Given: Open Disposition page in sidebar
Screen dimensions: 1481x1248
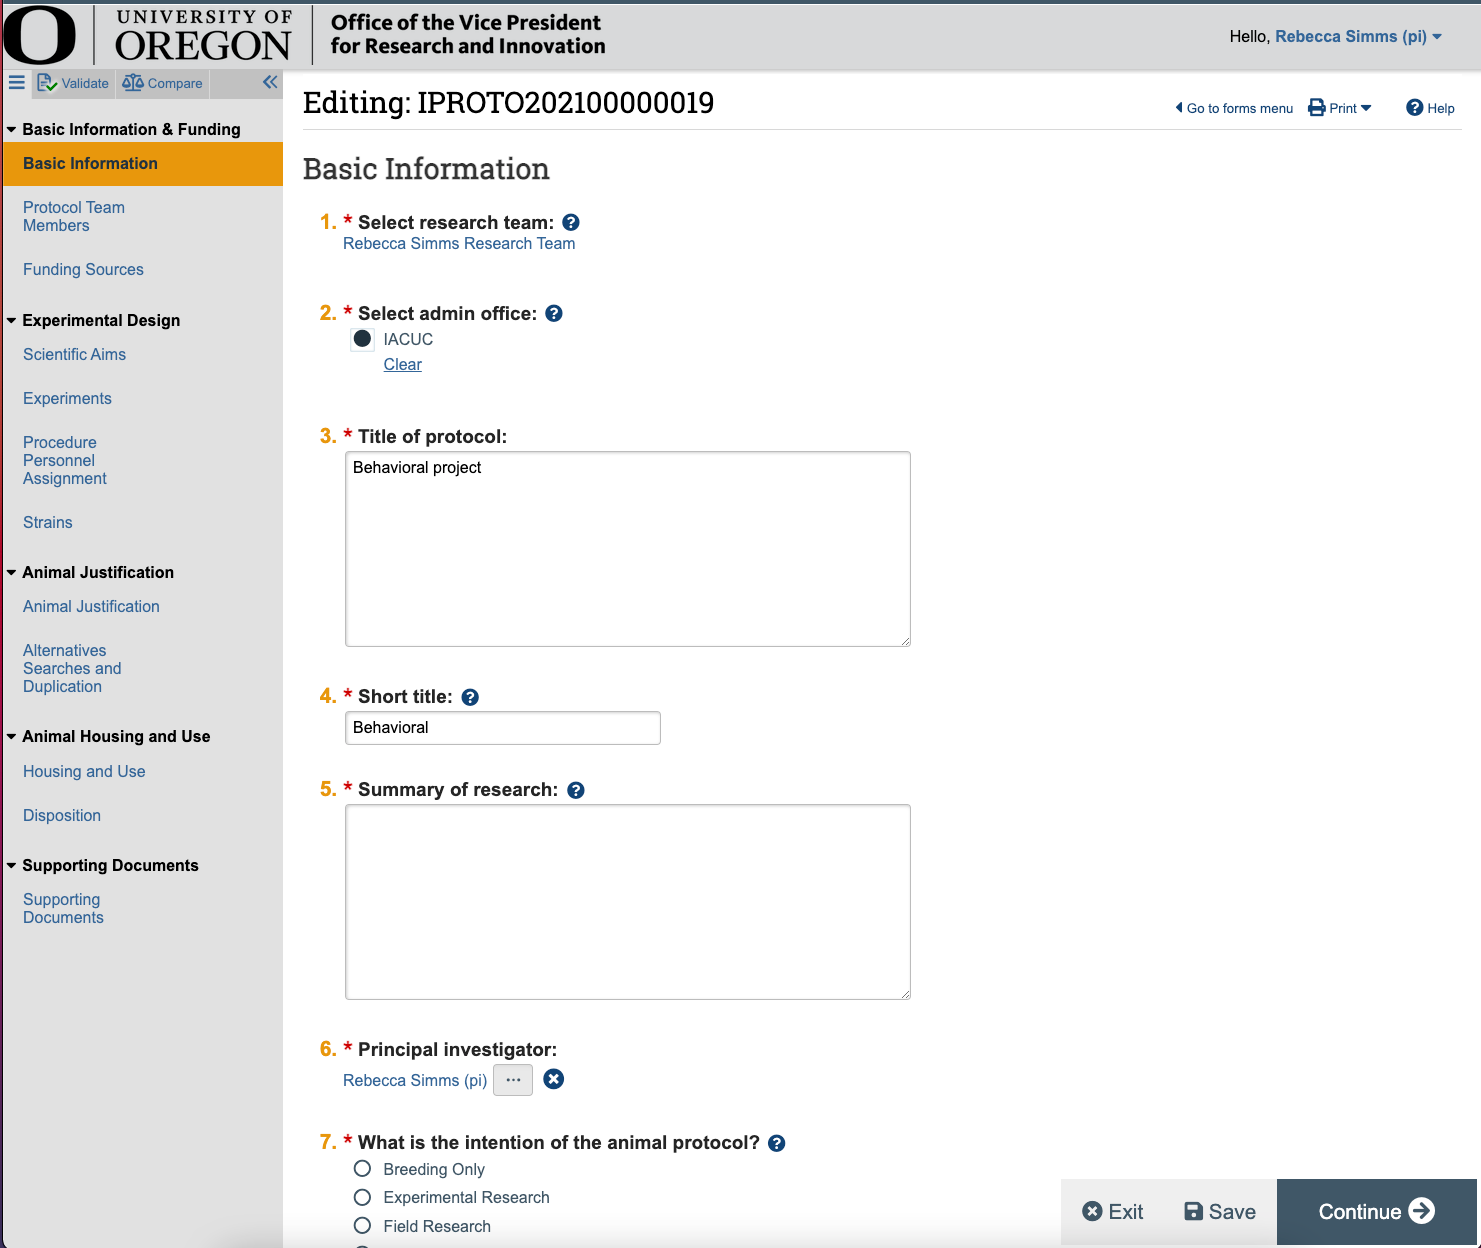Looking at the screenshot, I should pyautogui.click(x=62, y=816).
